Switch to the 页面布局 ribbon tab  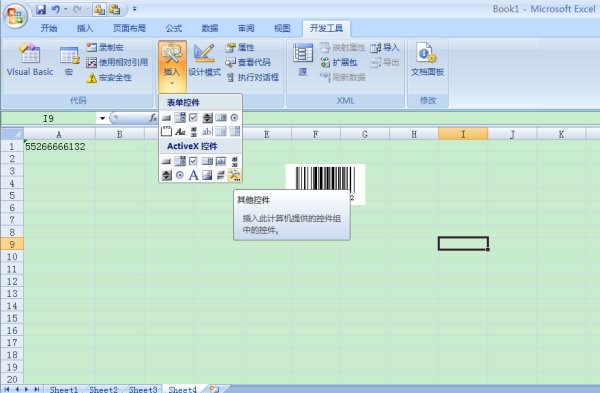[129, 28]
